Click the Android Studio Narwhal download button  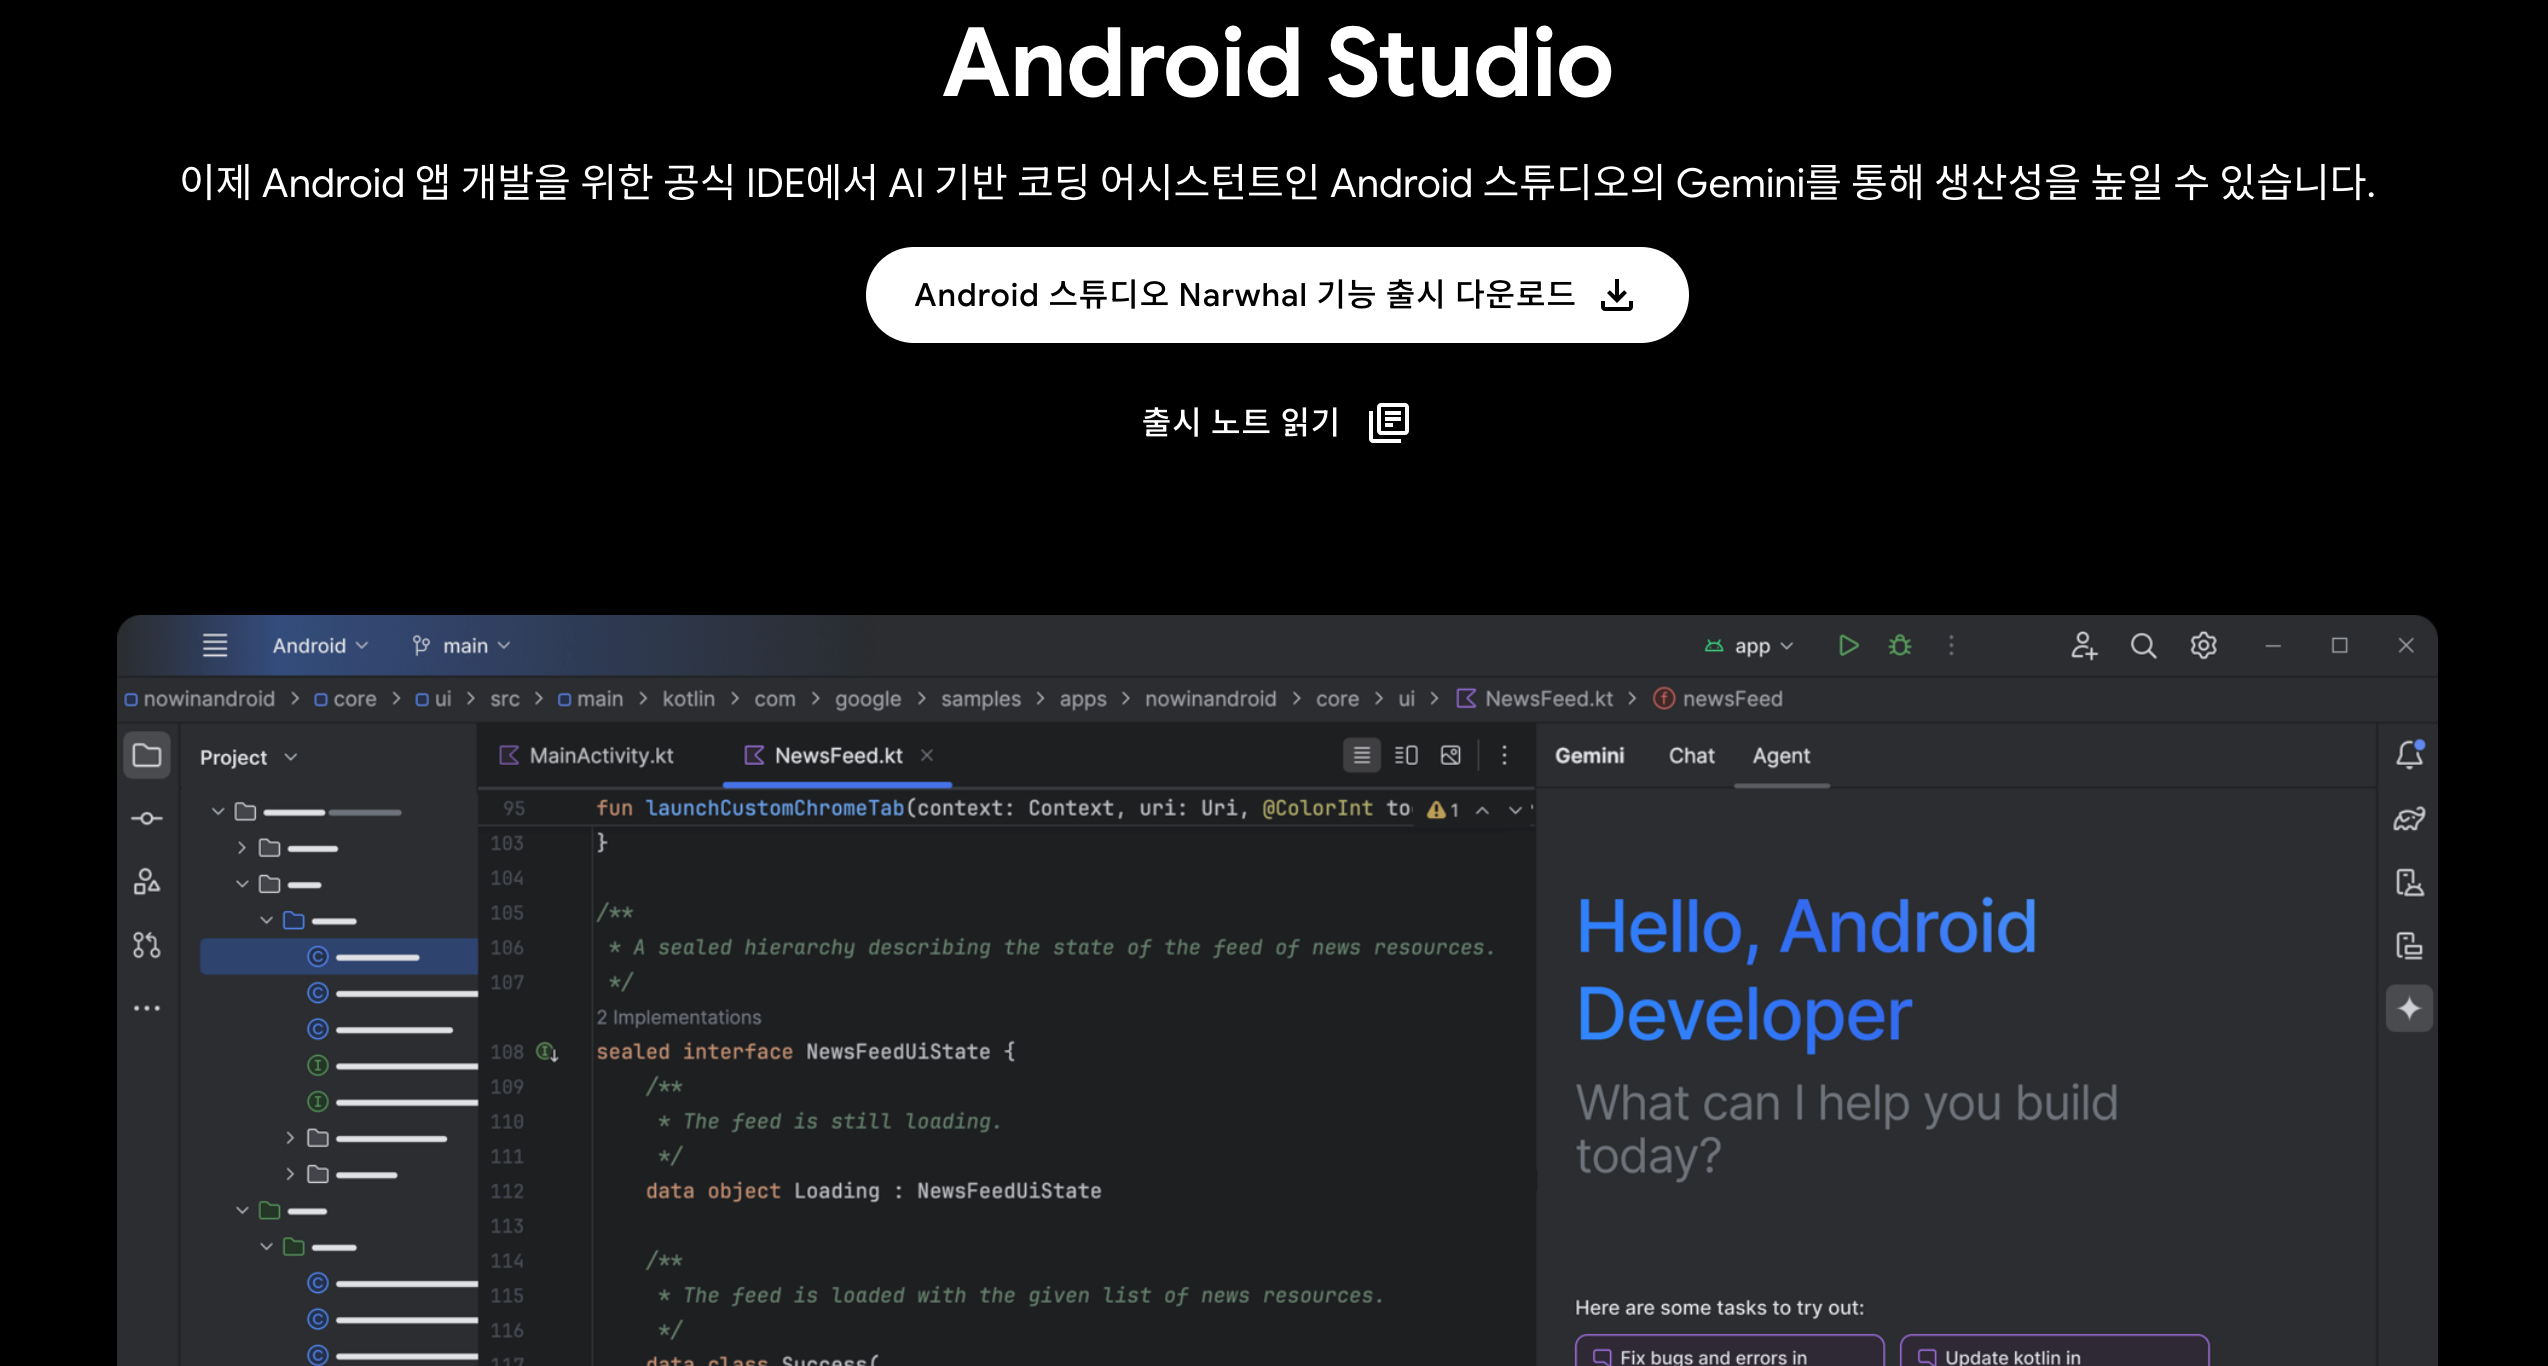tap(1276, 295)
